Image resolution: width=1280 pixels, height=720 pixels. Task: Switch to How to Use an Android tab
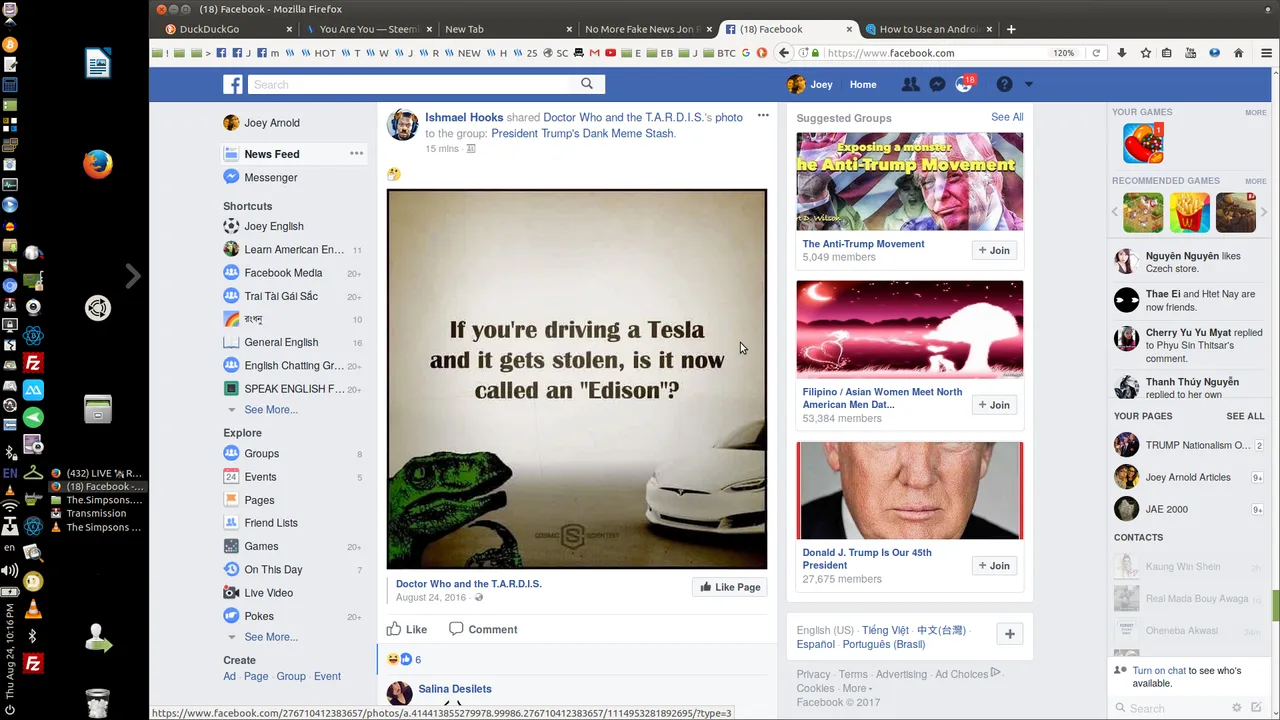coord(927,29)
